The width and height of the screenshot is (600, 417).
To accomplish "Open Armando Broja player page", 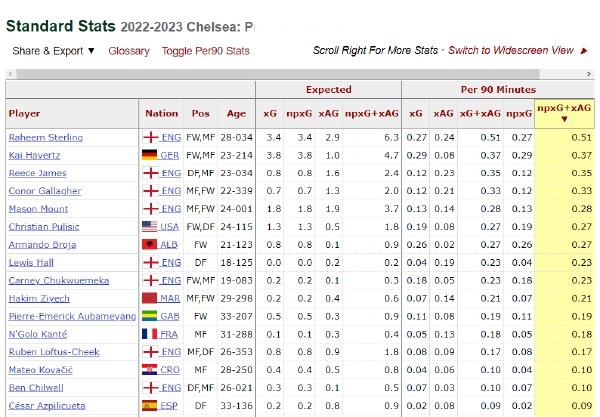I will pyautogui.click(x=42, y=245).
